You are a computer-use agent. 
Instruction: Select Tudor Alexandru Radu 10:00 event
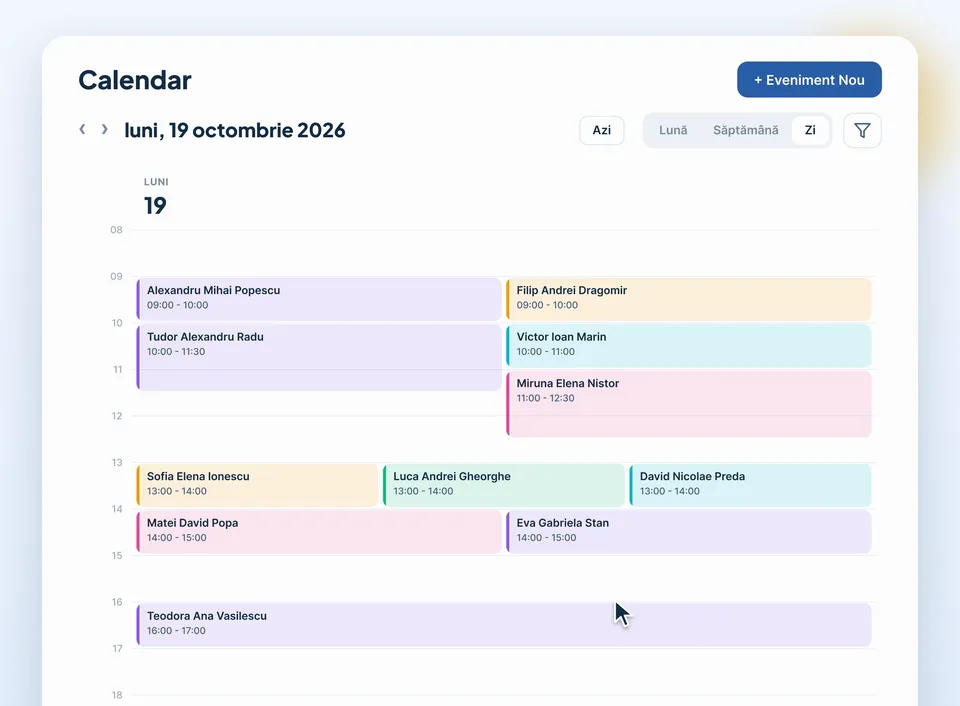(318, 357)
